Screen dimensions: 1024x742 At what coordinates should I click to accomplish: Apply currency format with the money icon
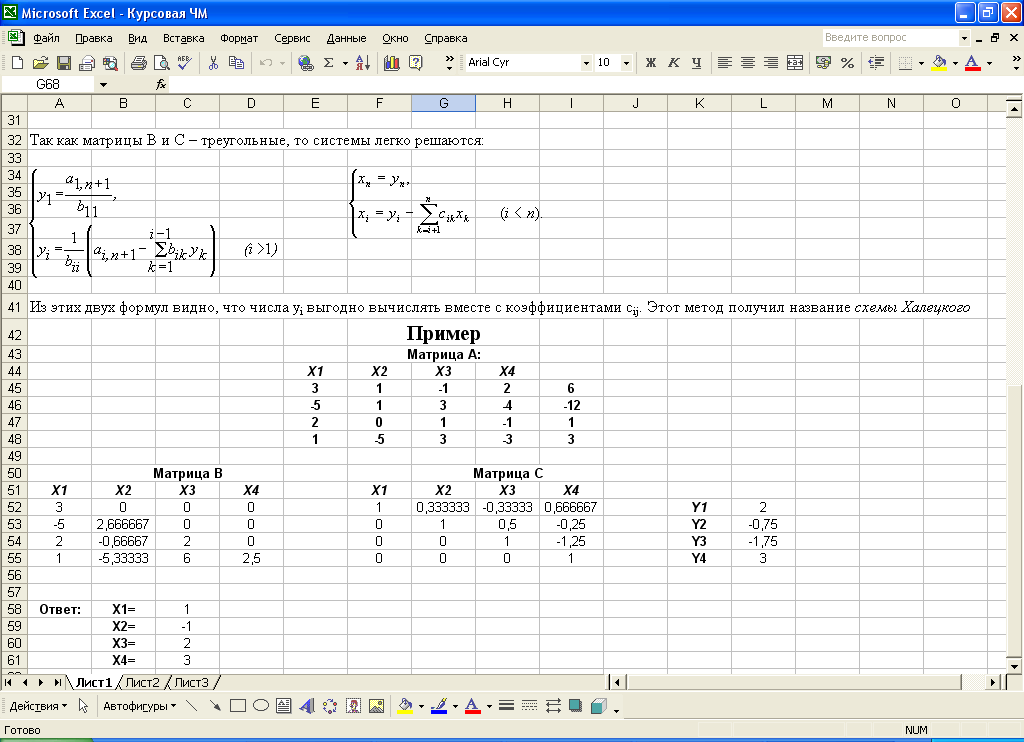pyautogui.click(x=824, y=63)
